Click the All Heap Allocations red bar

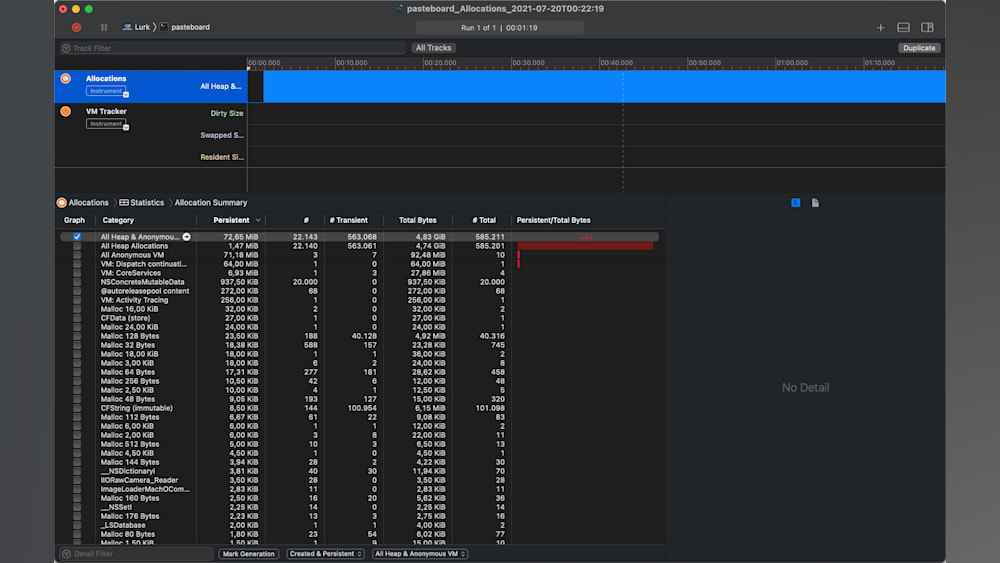(585, 246)
